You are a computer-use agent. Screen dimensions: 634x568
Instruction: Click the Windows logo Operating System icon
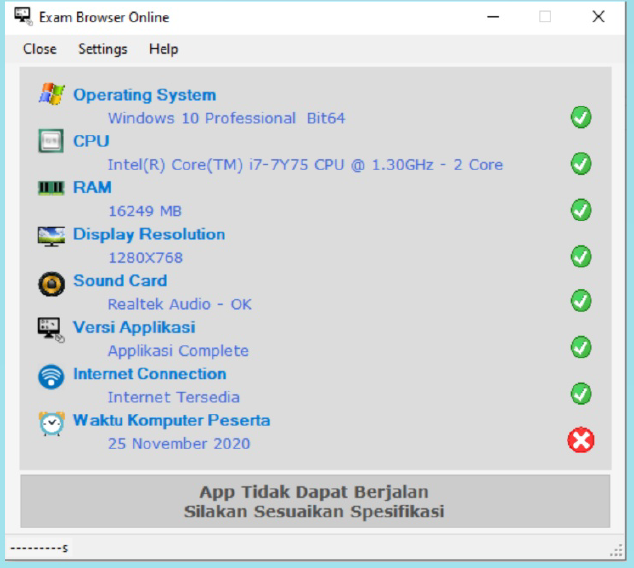(51, 94)
